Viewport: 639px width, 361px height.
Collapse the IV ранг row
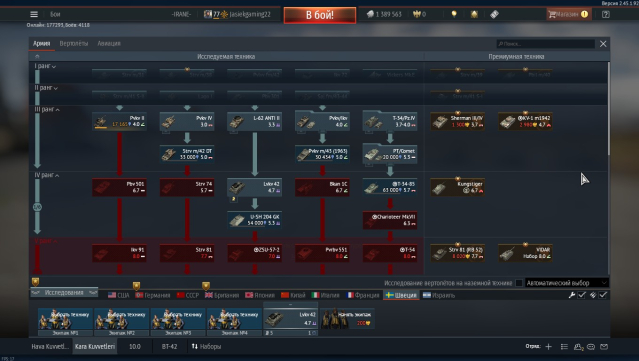[46, 175]
